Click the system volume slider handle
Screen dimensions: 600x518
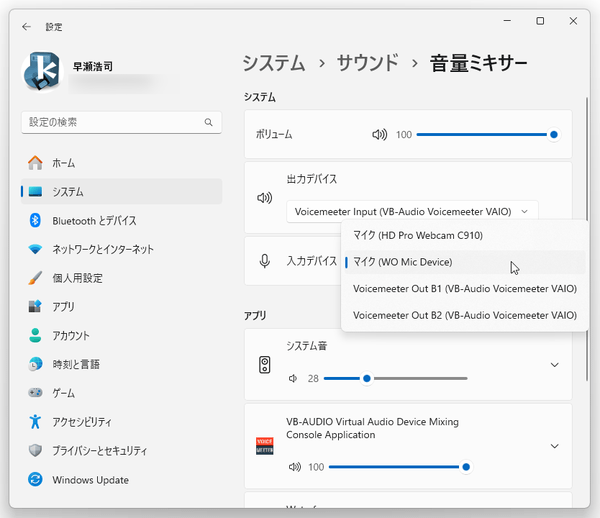(x=553, y=135)
